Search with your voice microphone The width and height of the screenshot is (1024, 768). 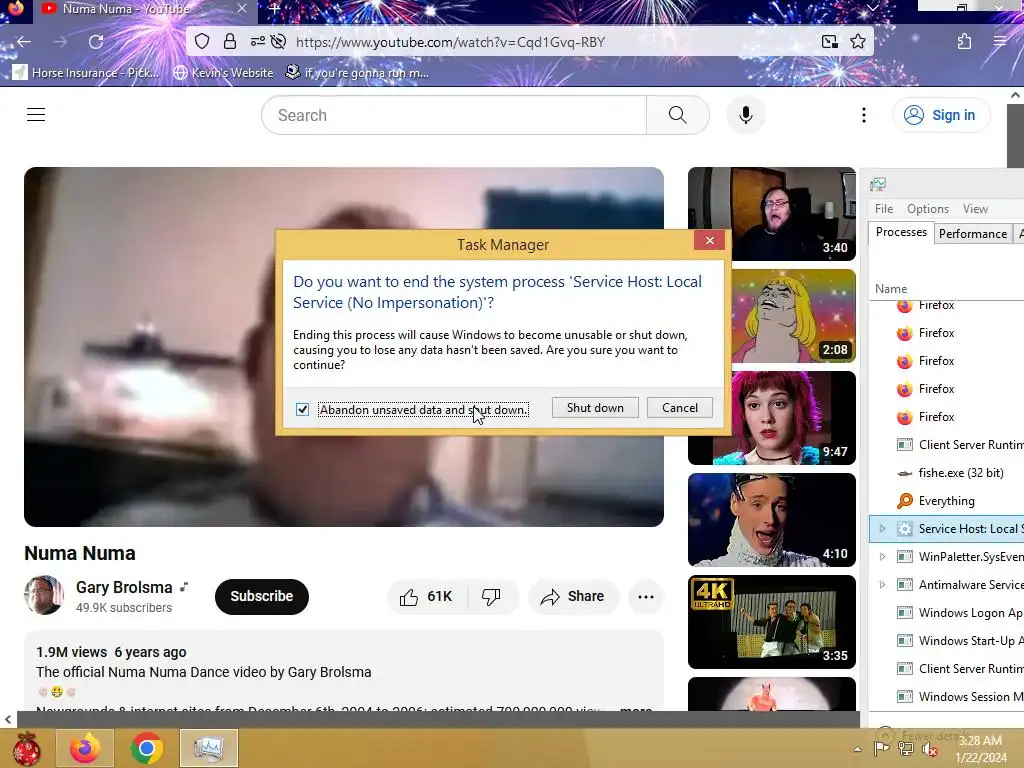pyautogui.click(x=745, y=115)
